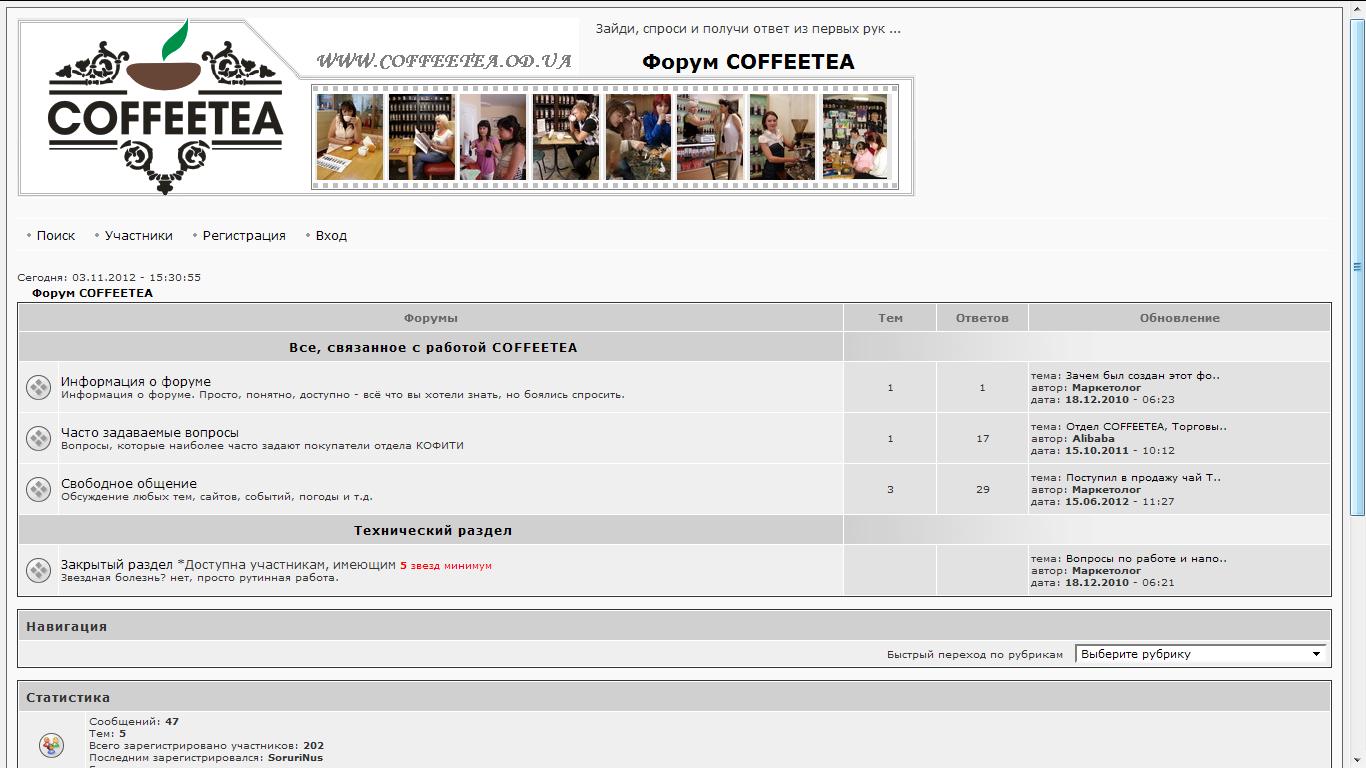The height and width of the screenshot is (768, 1366).
Task: Click the statistic Сообщений: 47
Action: (x=134, y=722)
